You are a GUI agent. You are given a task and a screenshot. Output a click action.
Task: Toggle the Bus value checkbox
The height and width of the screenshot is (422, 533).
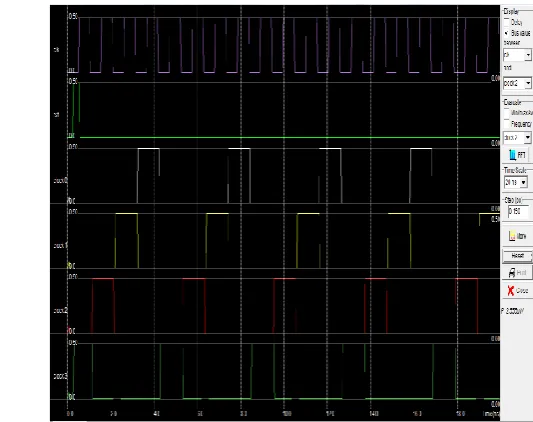[x=506, y=33]
